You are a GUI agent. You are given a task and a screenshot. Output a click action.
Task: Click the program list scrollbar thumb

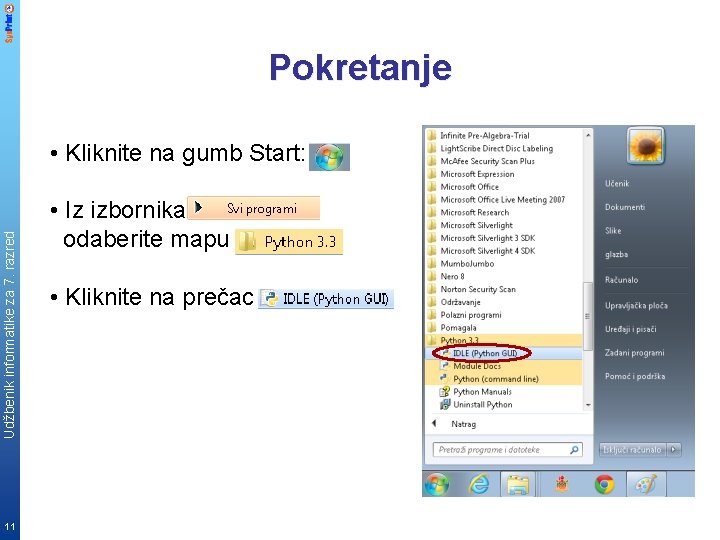(588, 316)
